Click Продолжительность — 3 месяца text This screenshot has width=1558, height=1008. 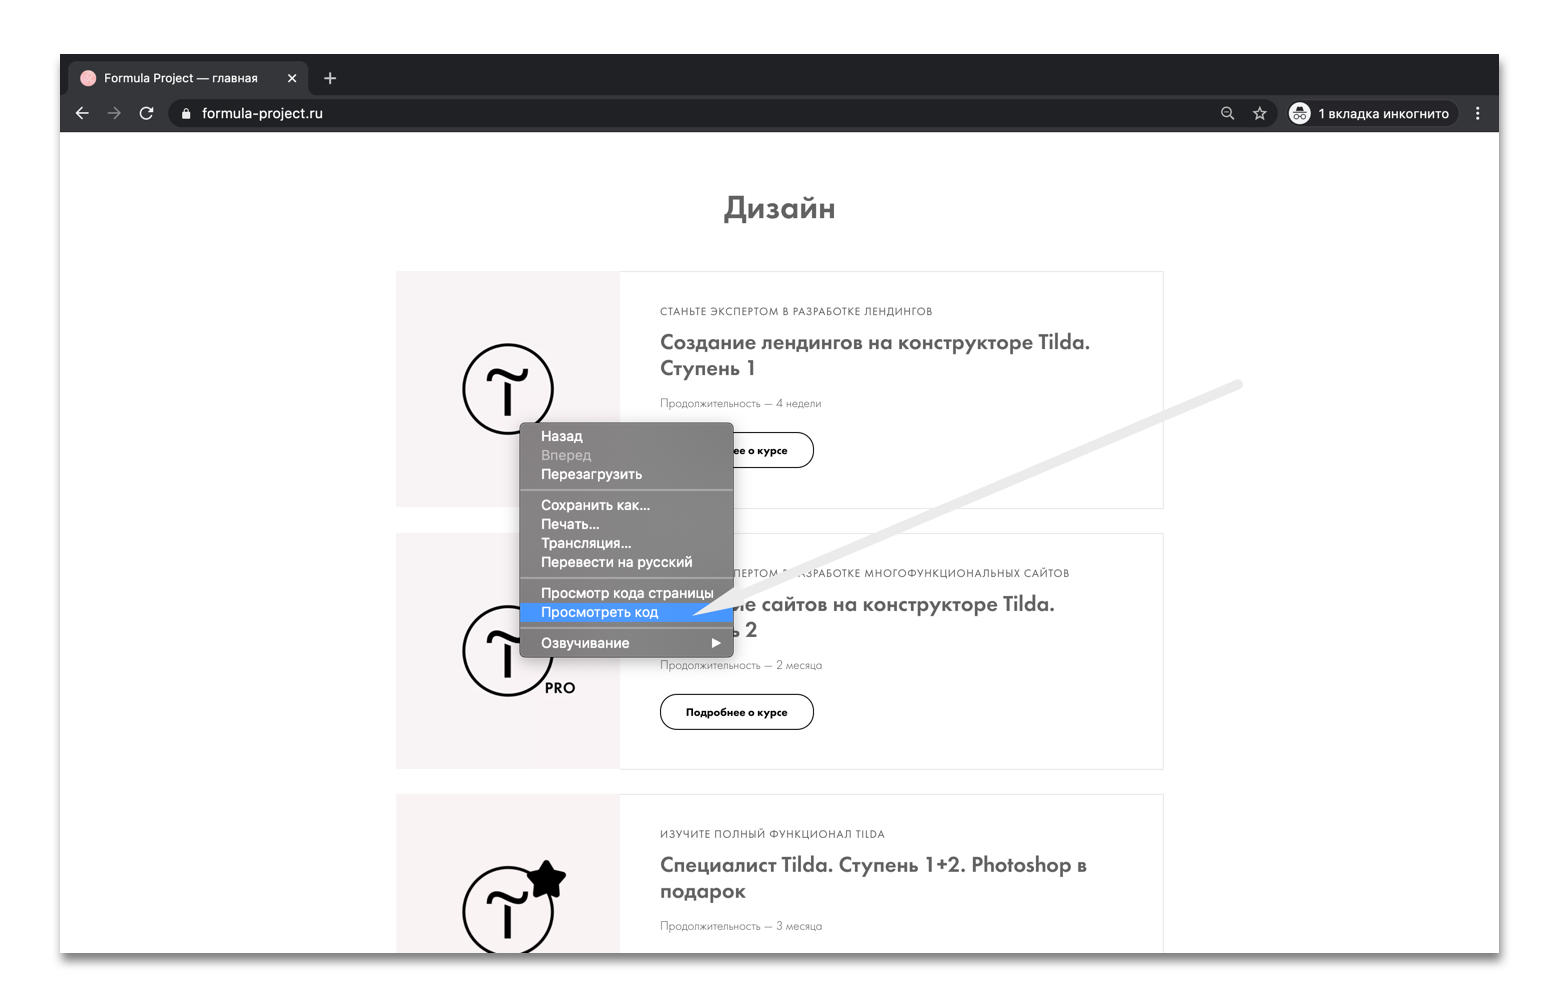(x=741, y=927)
